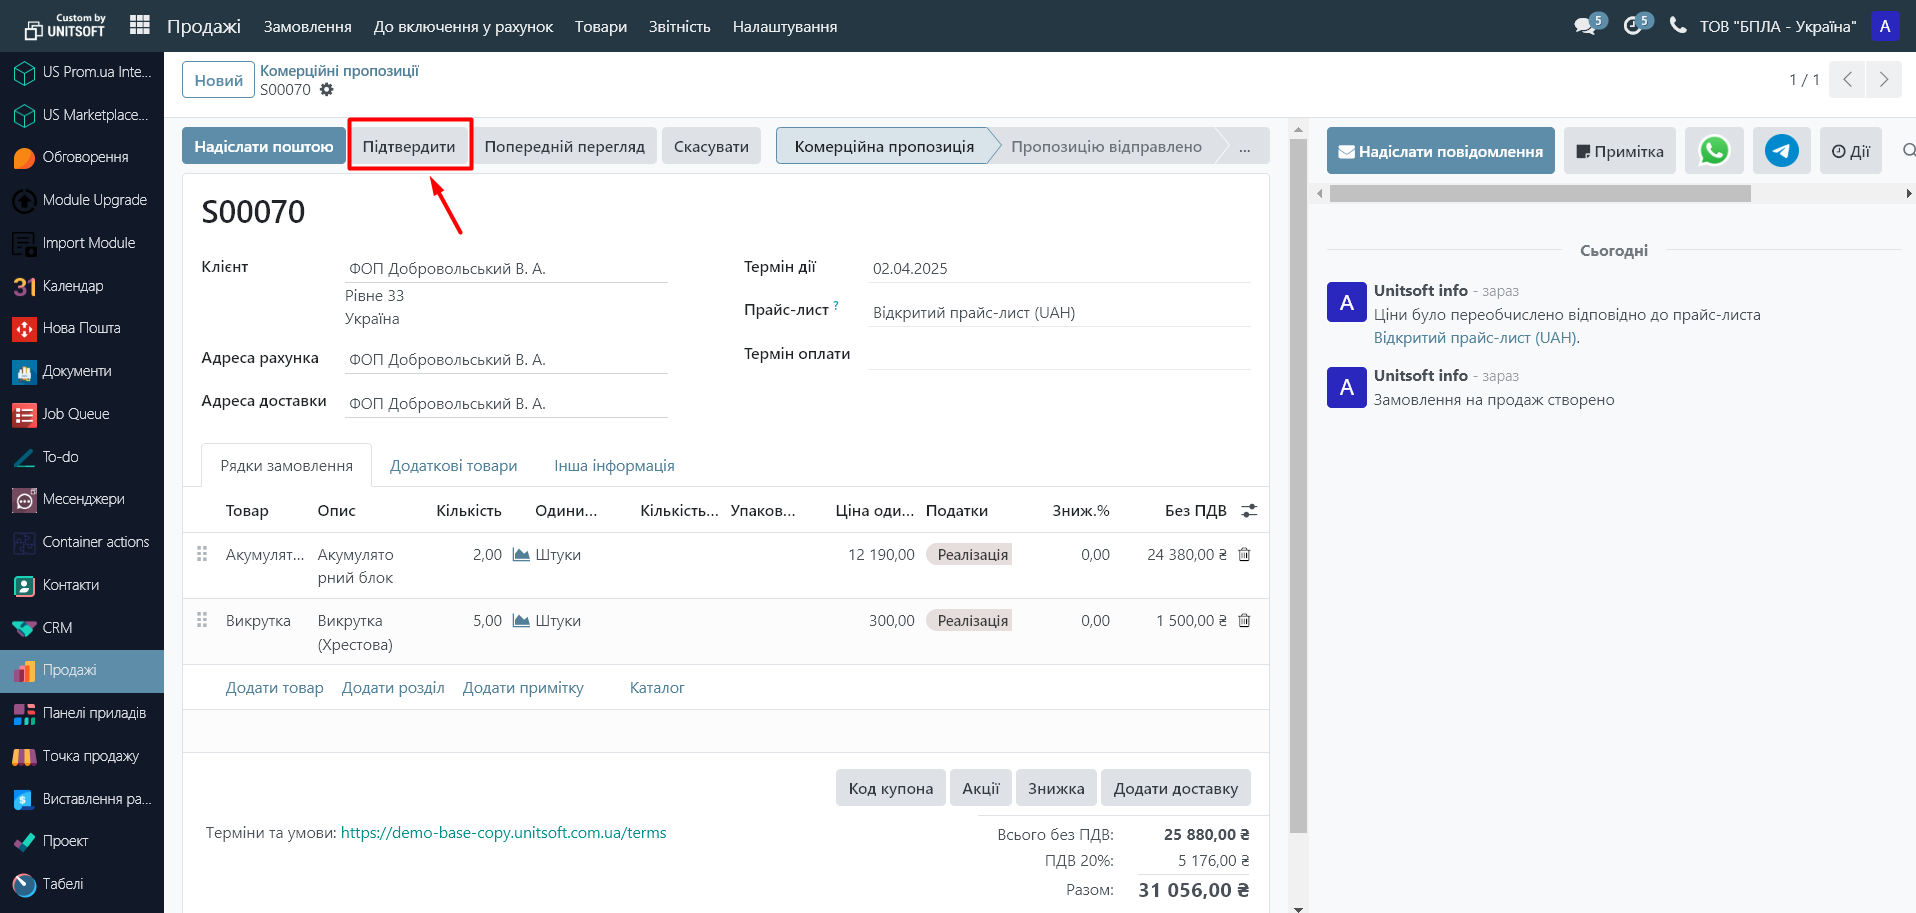
Task: Click the chatter horizontal scrollbar
Action: [x=1540, y=194]
